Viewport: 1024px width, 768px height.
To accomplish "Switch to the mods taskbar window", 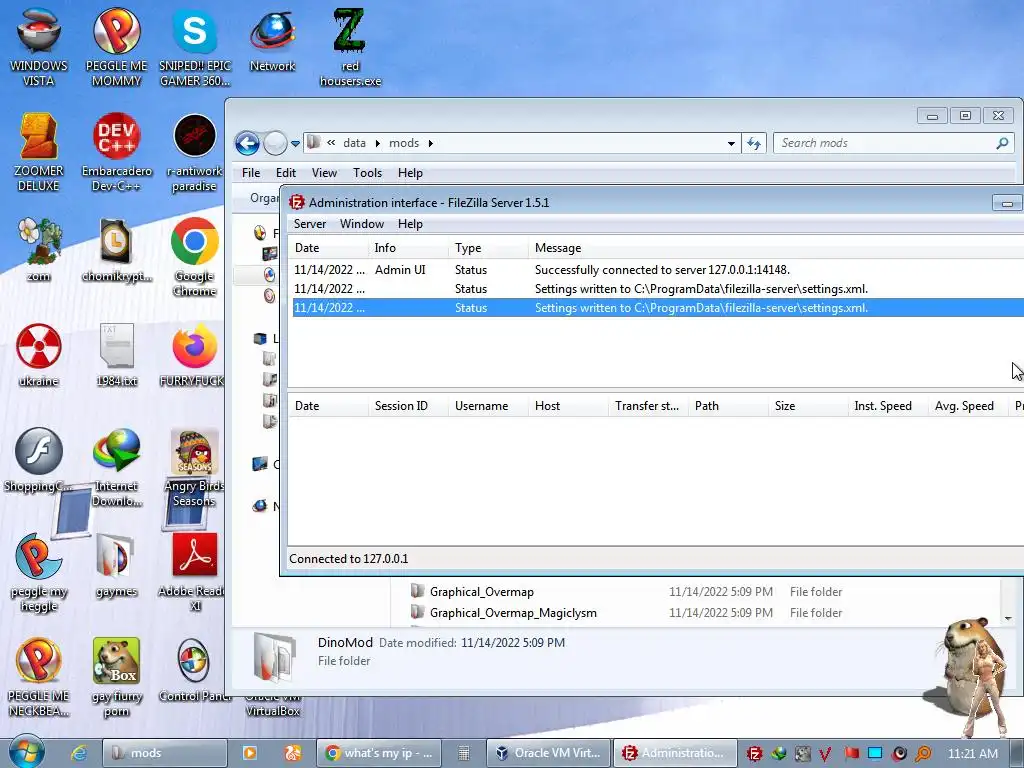I will (165, 753).
